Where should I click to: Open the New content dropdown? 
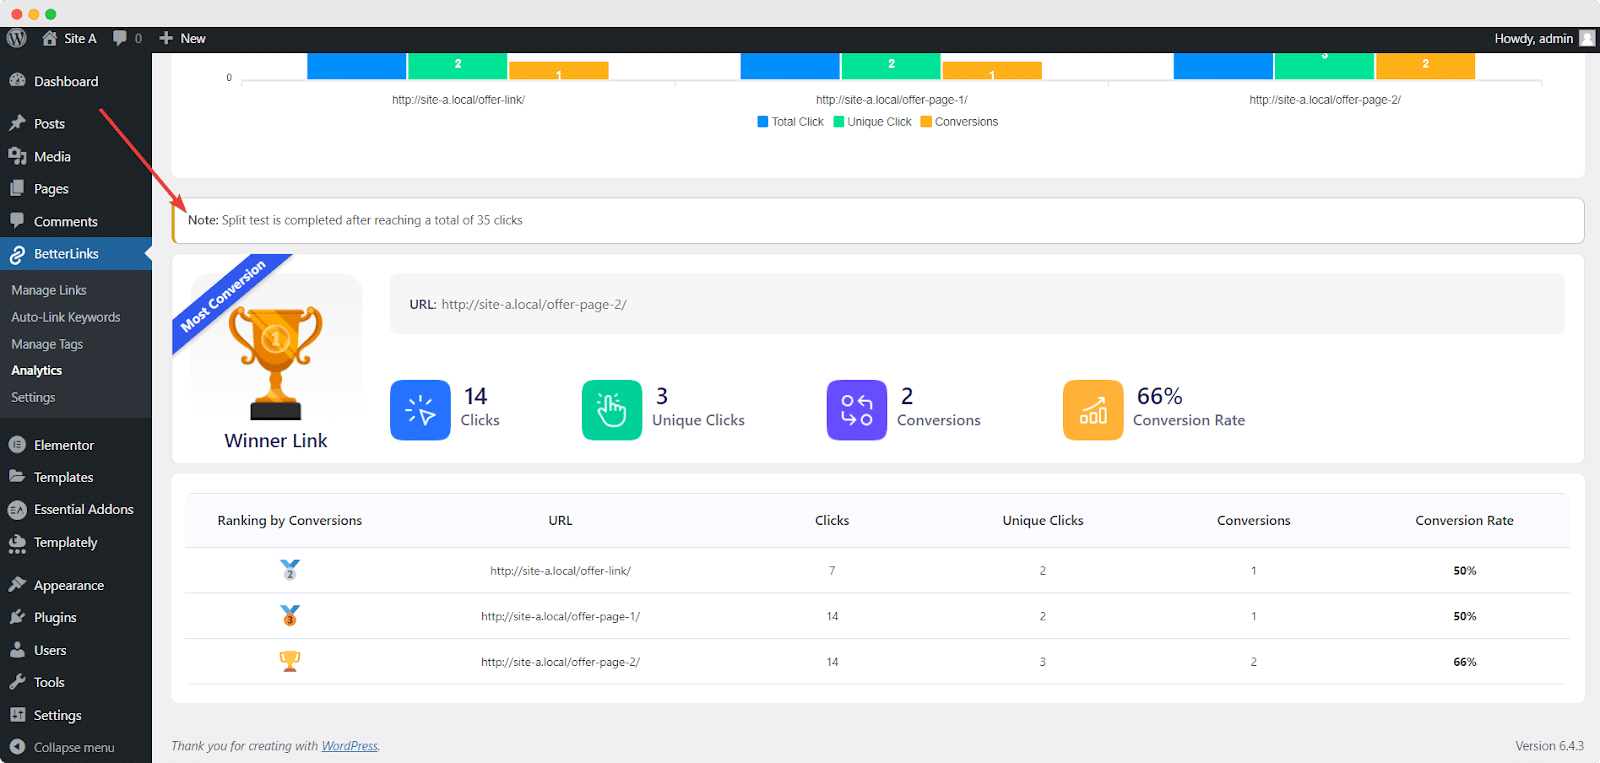pos(183,38)
